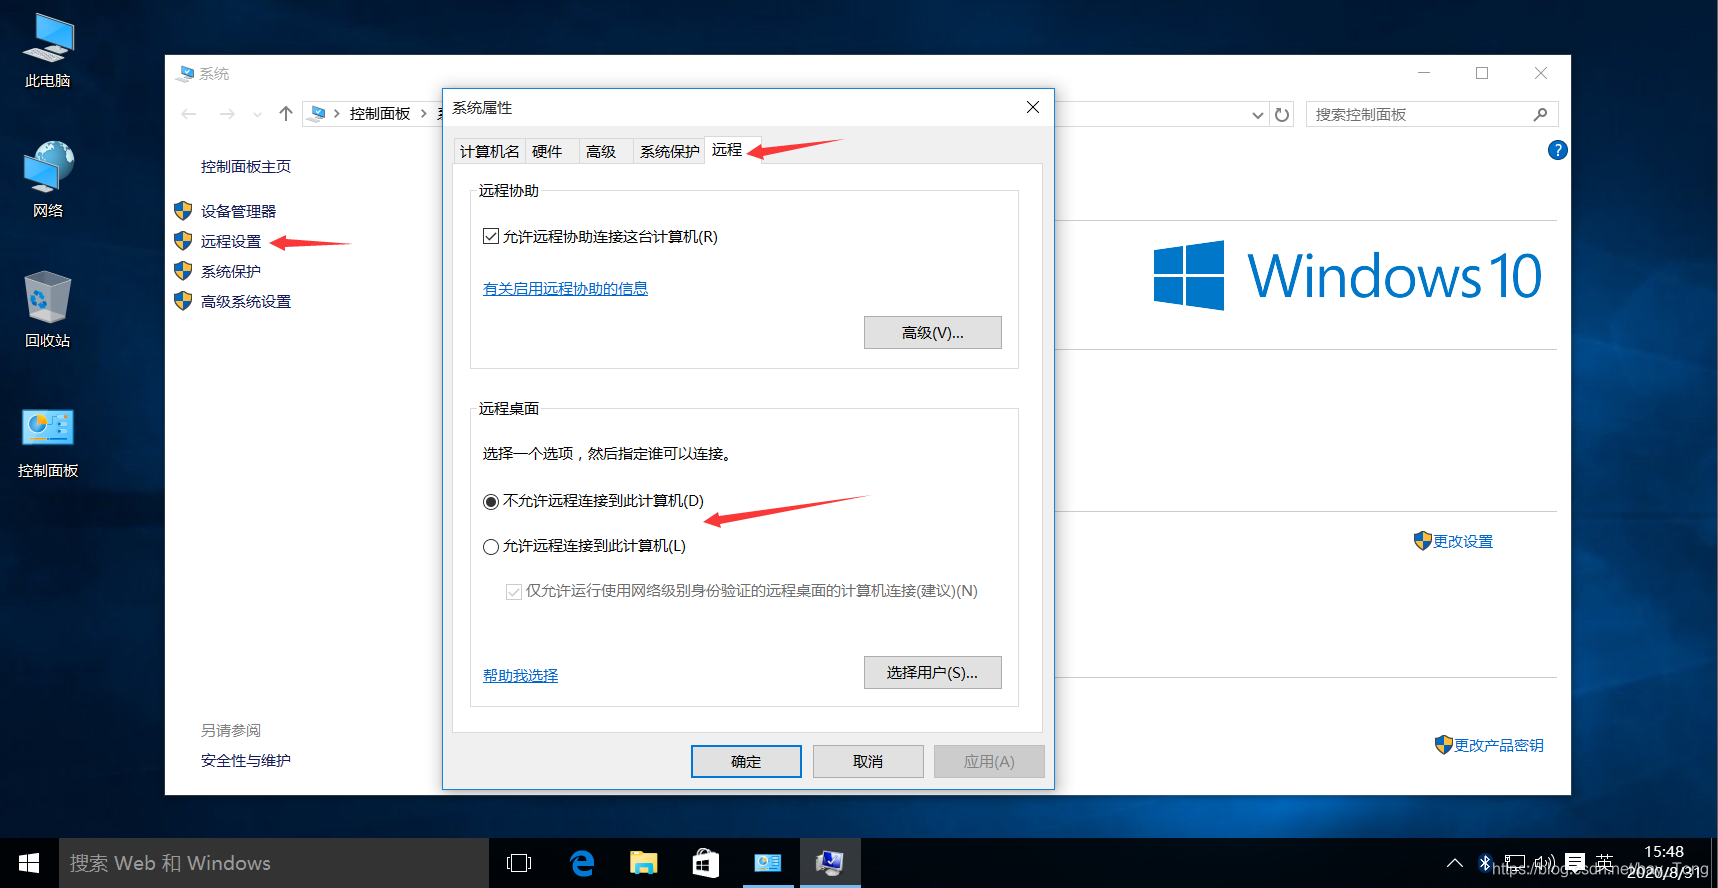Open the 控制面板 desktop icon

[48, 441]
